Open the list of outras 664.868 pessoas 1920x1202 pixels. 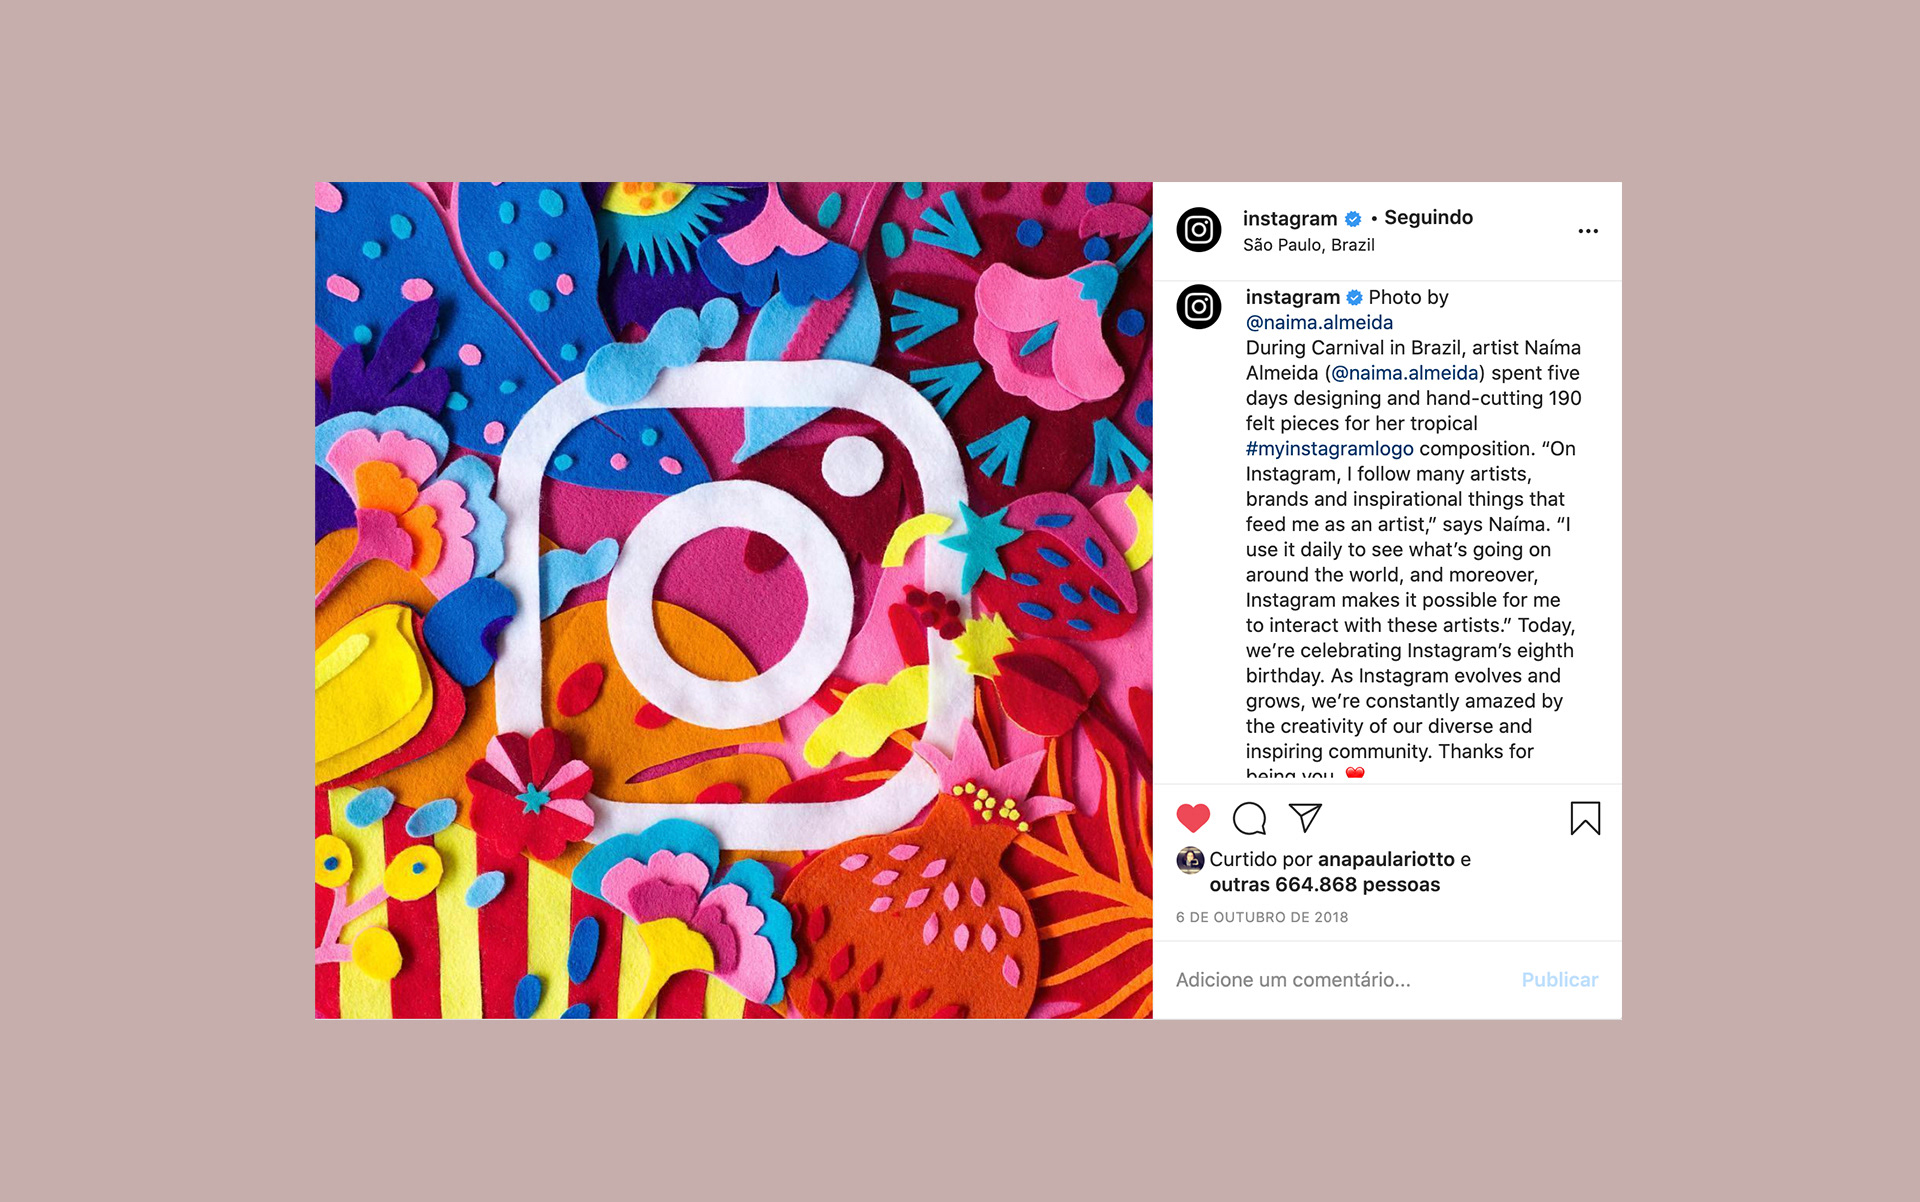coord(1325,884)
